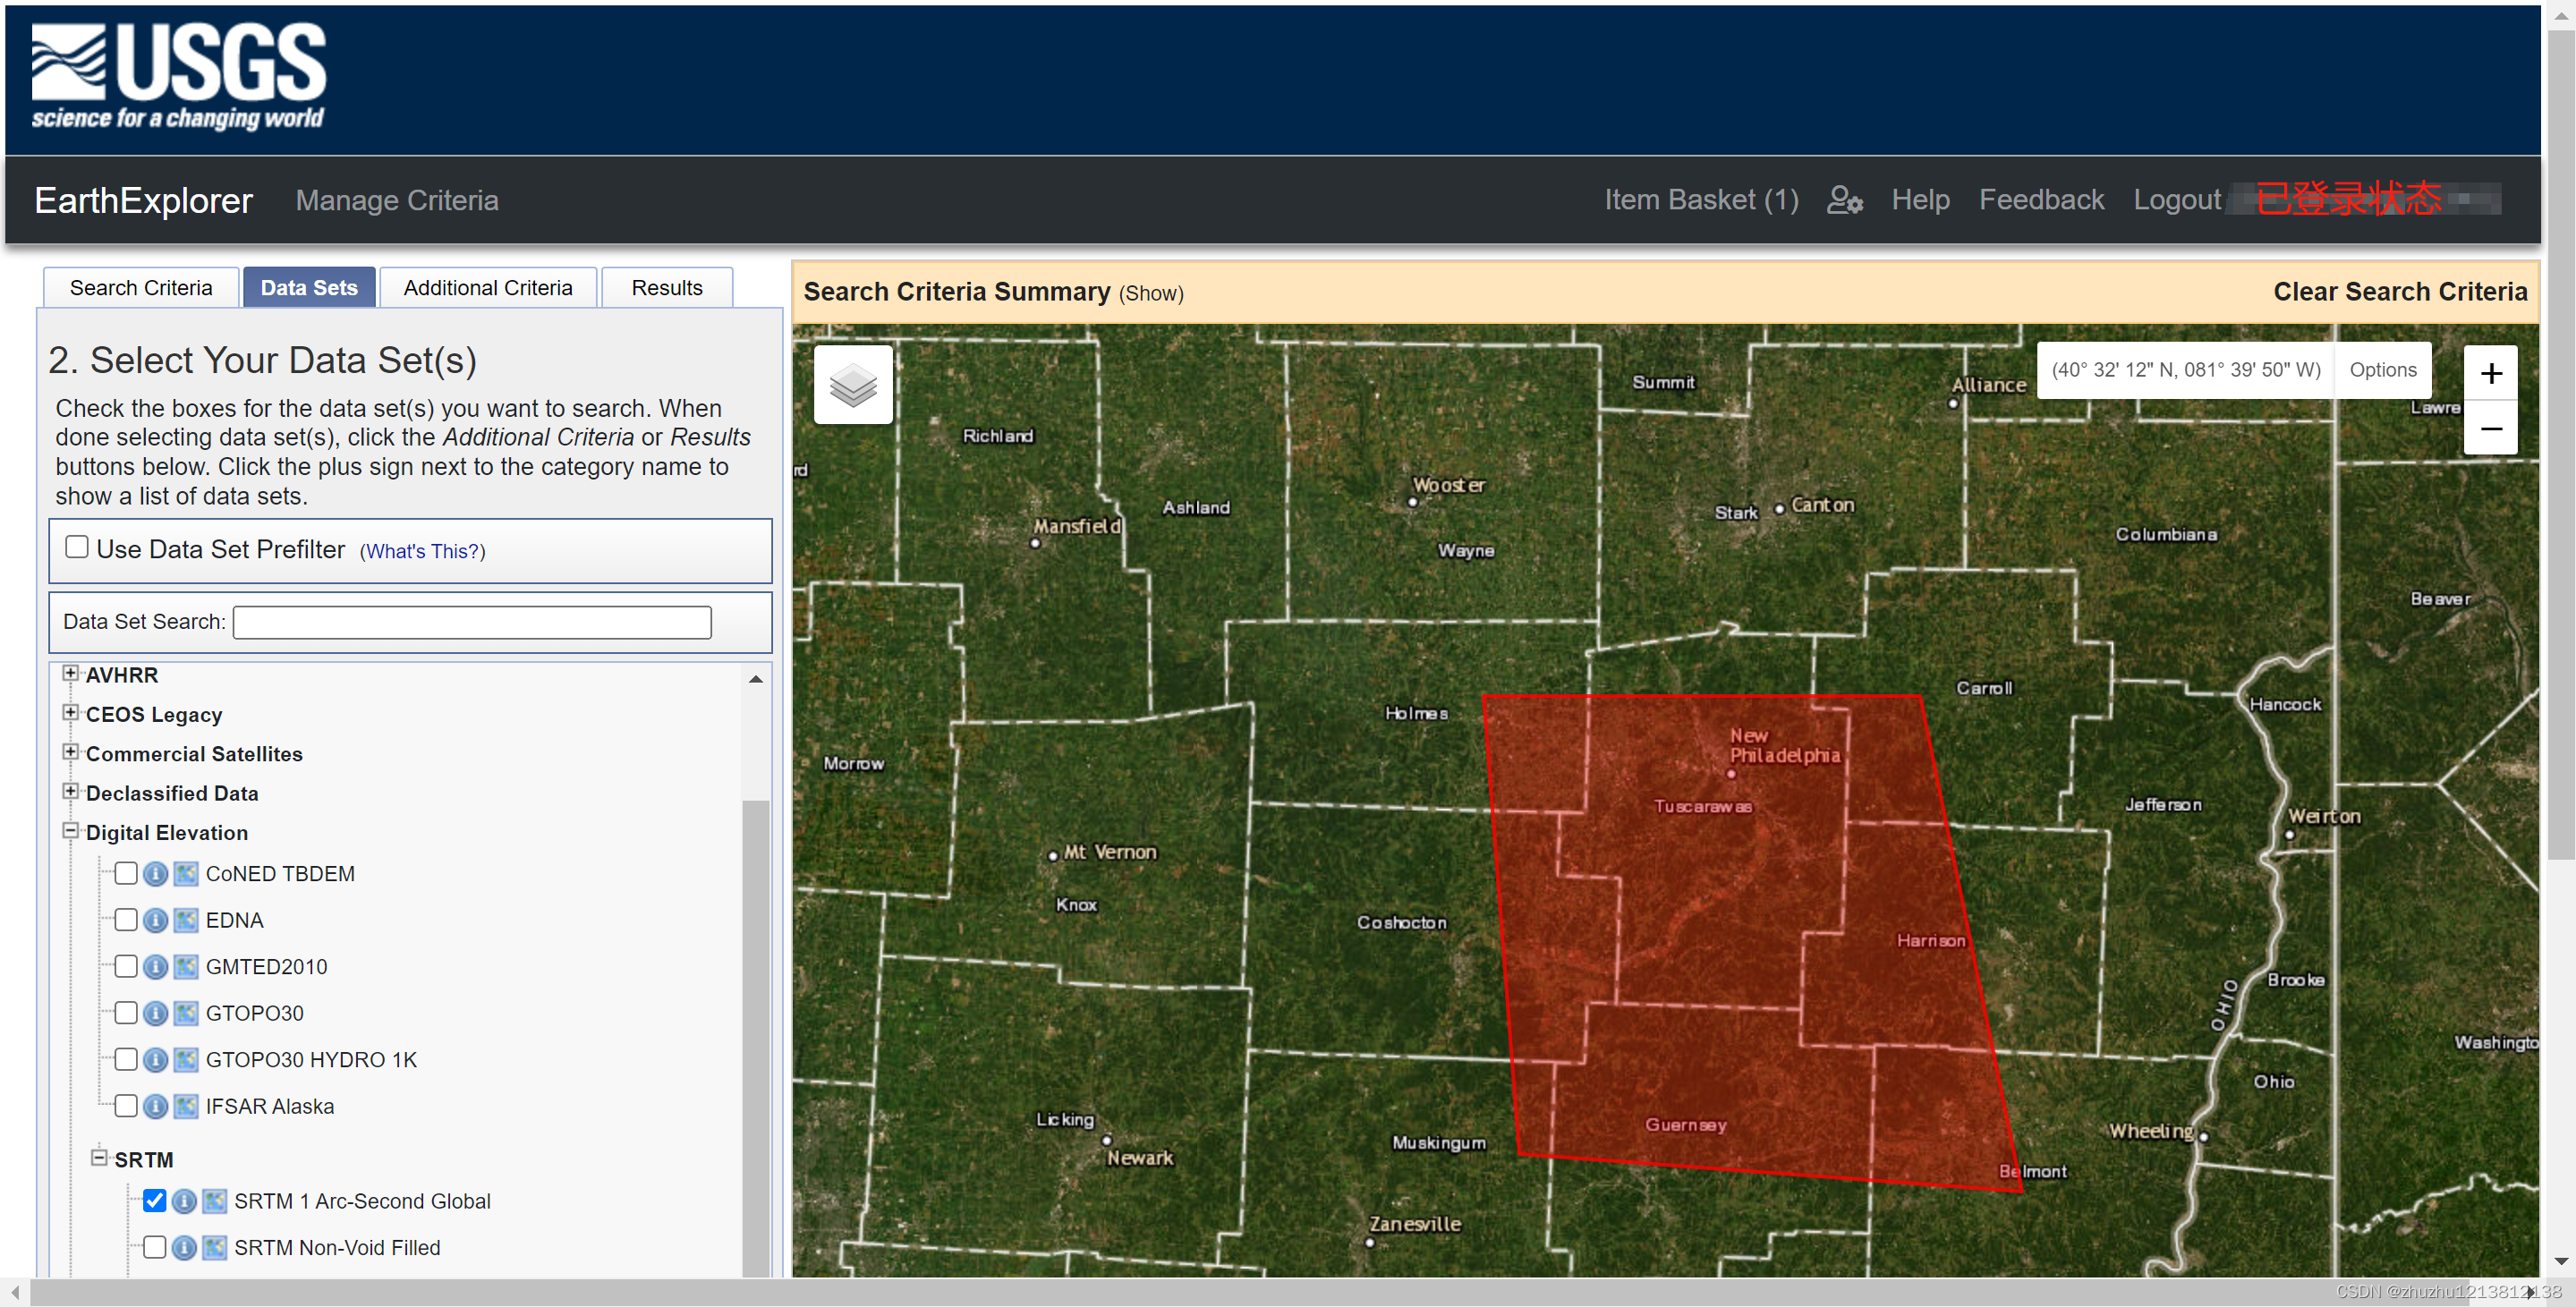The width and height of the screenshot is (2576, 1307).
Task: View info icon for GTOPO30 HYDRO 1K
Action: pyautogui.click(x=155, y=1060)
